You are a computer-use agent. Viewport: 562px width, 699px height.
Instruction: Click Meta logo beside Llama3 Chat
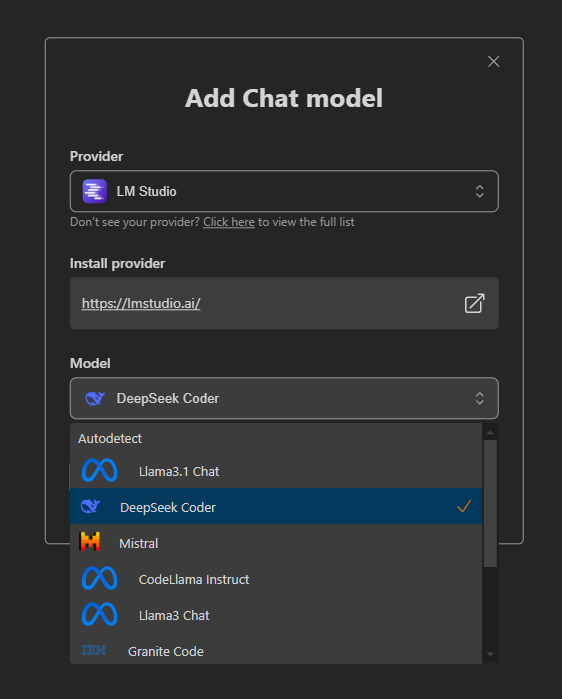click(99, 615)
